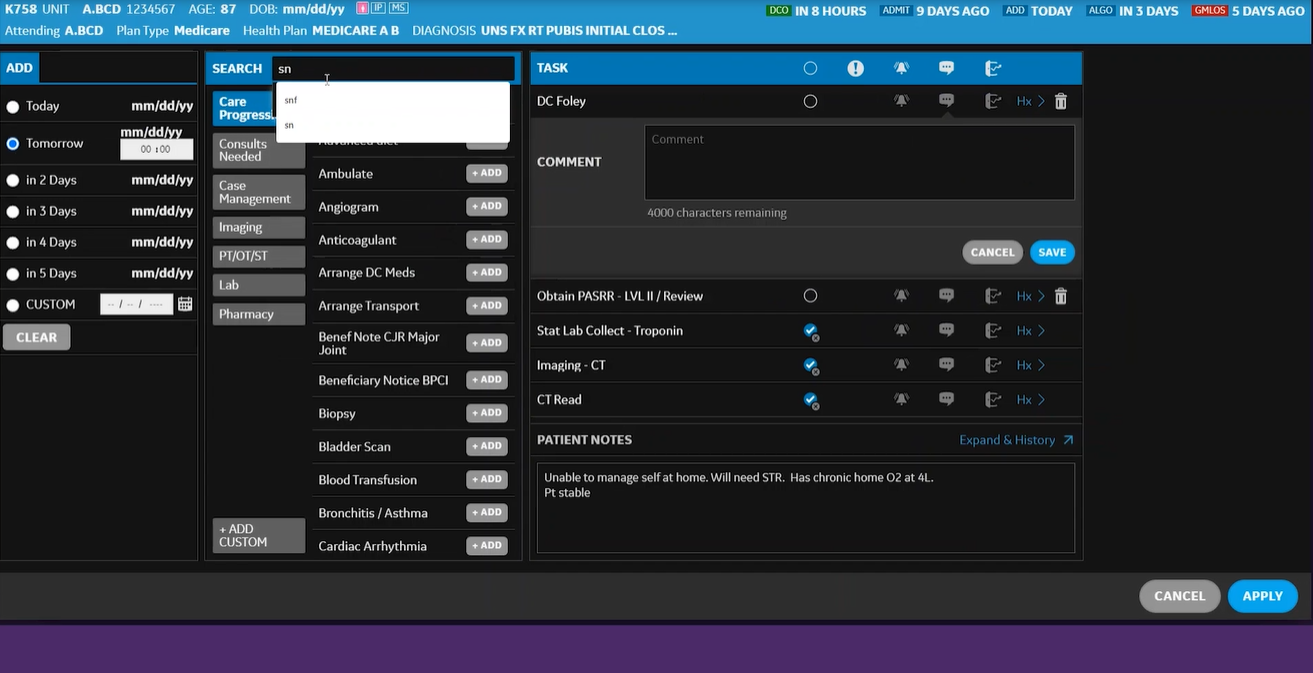The image size is (1313, 673).
Task: Click the exclamation alert icon in TASK header
Action: click(857, 67)
